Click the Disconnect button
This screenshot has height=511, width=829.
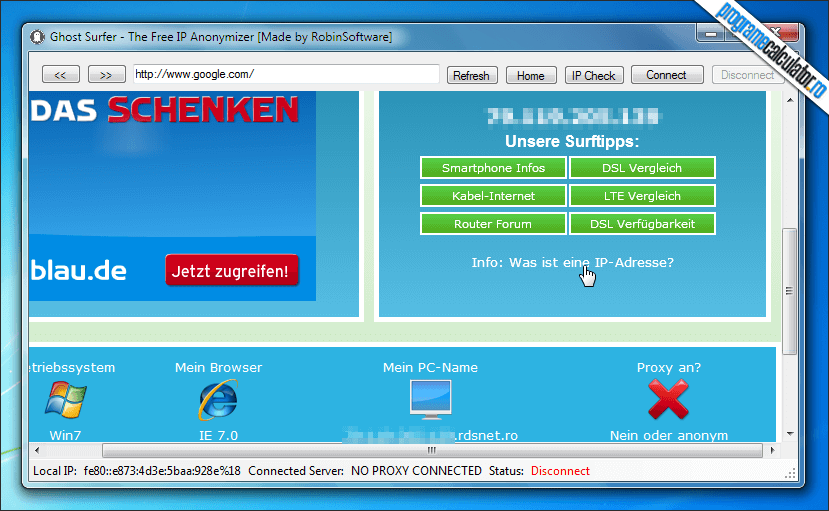pyautogui.click(x=747, y=75)
